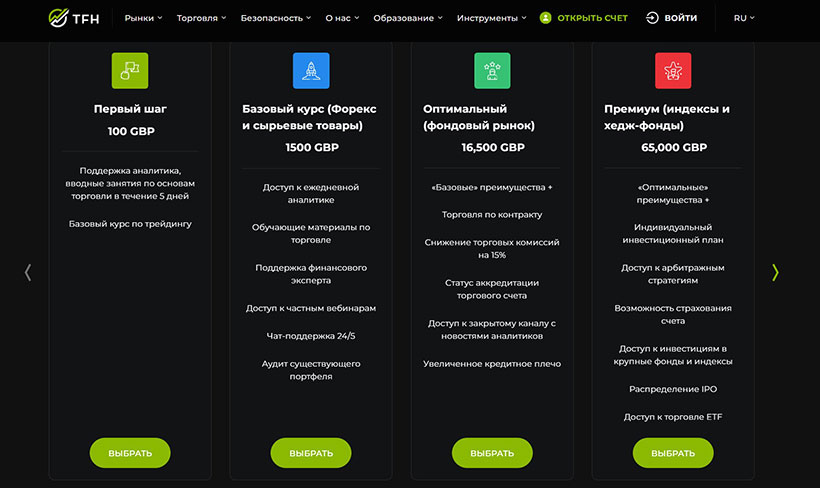The image size is (820, 488).
Task: Click the green Оптимальный plan icon
Action: coord(492,71)
